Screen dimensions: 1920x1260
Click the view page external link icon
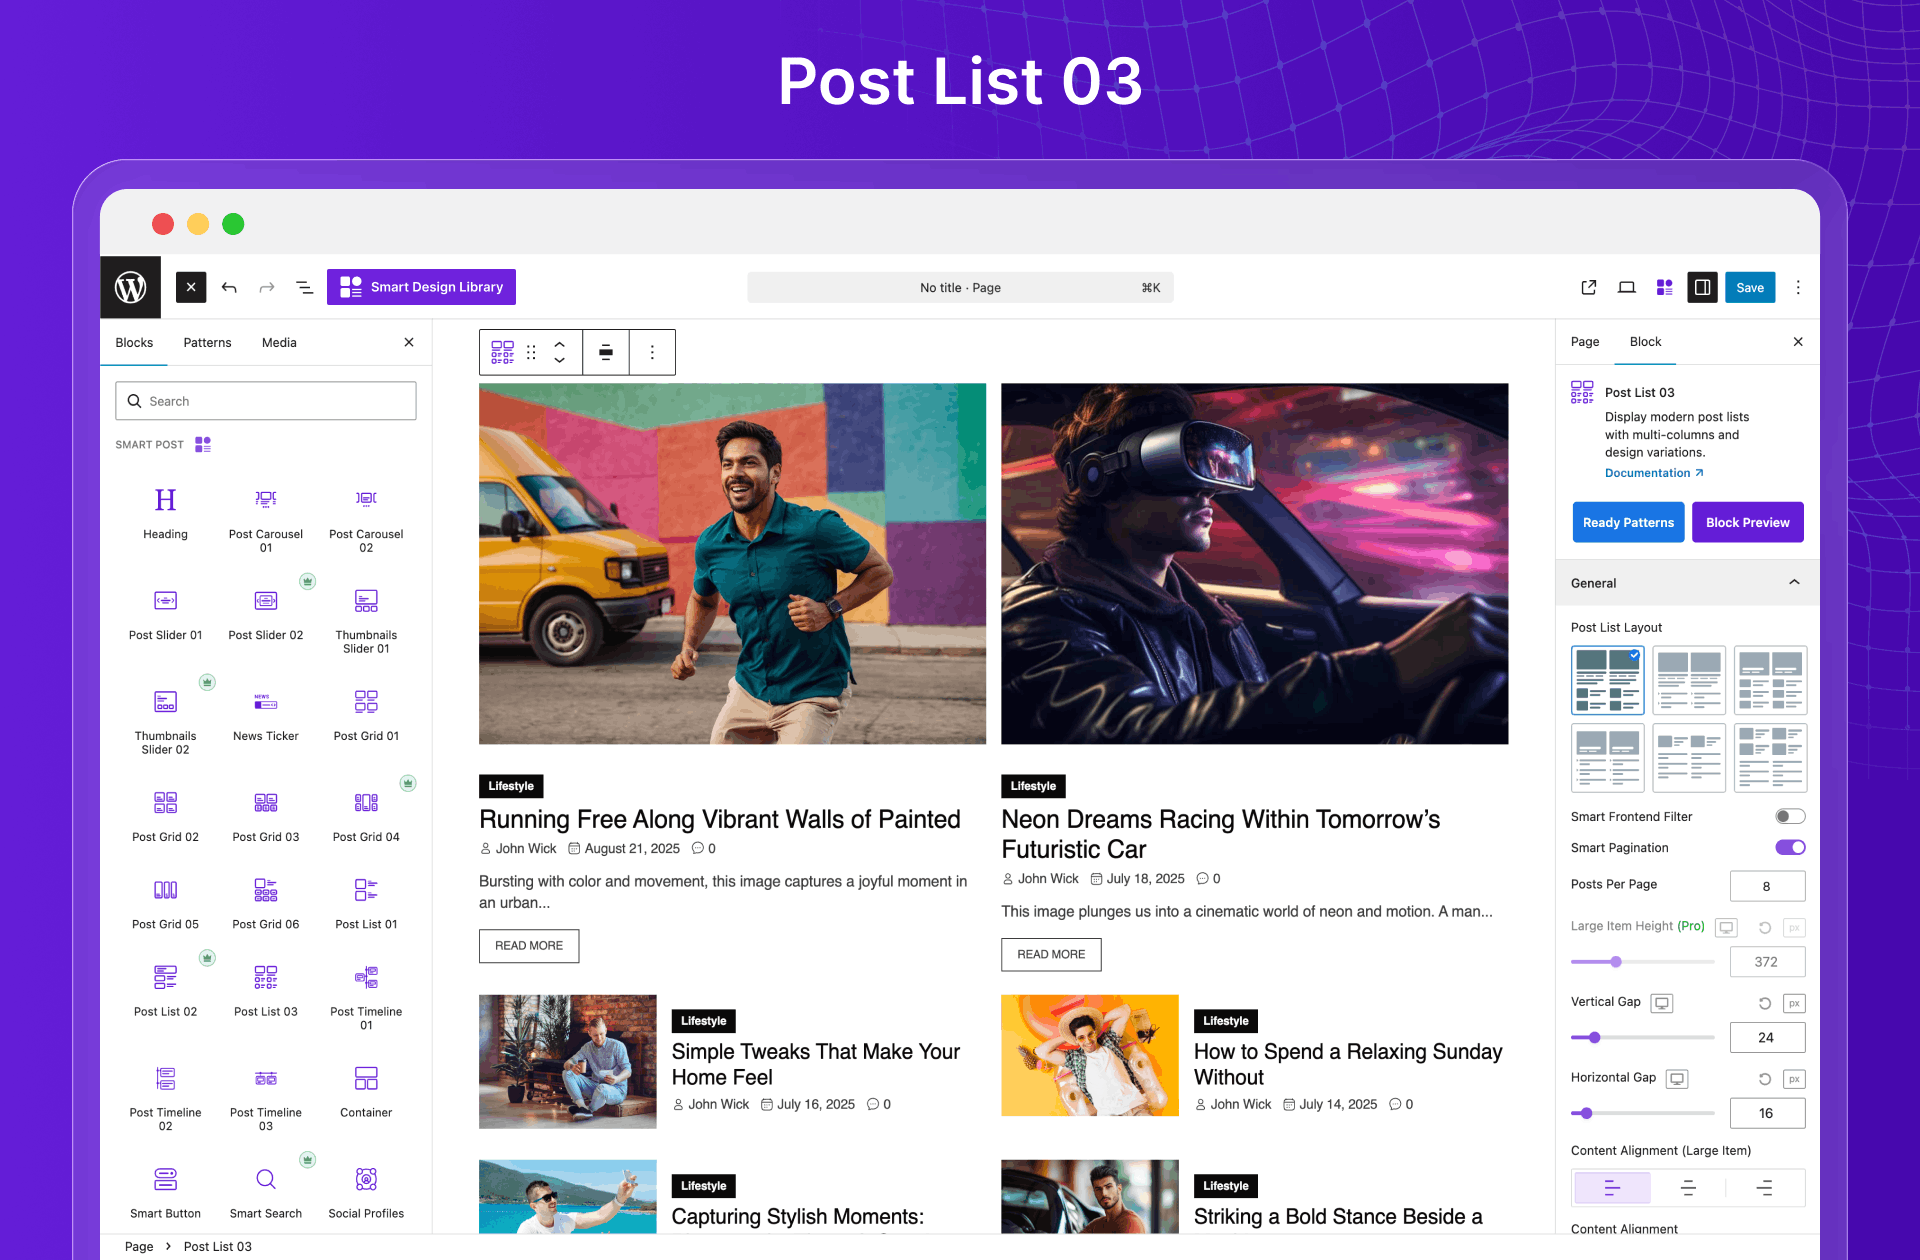(1588, 288)
